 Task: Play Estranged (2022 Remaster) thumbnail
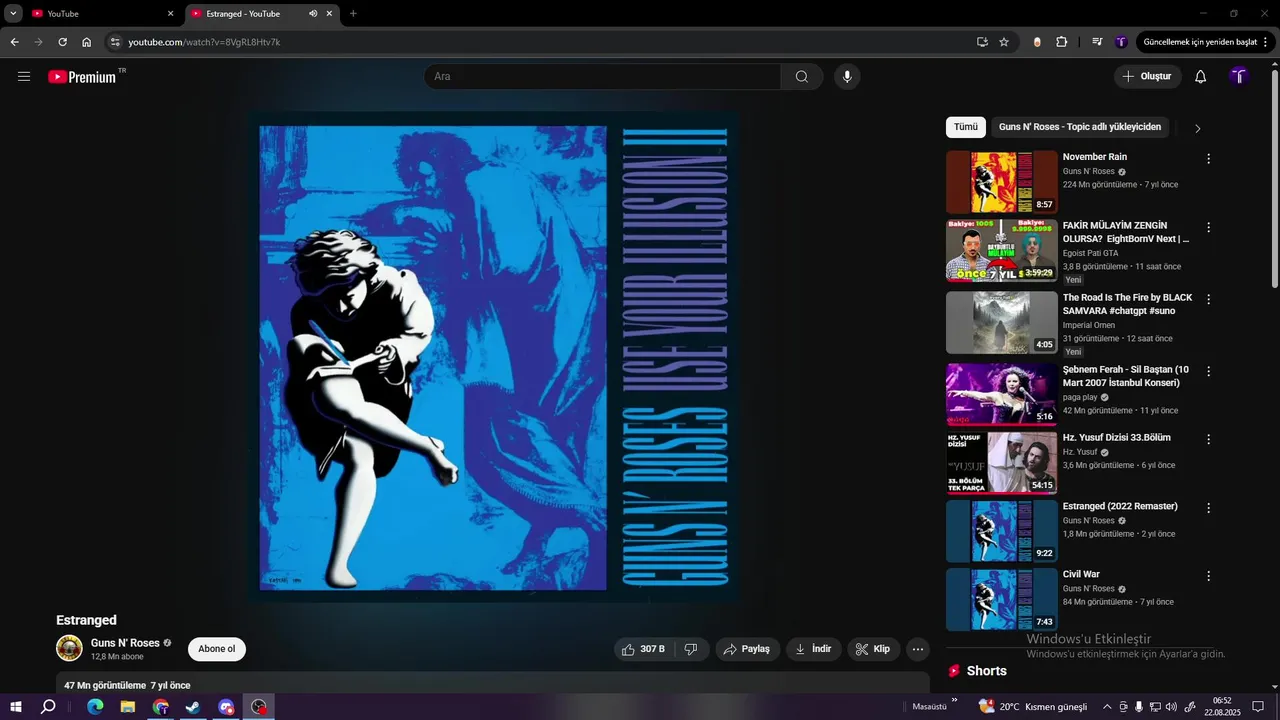tap(1002, 531)
